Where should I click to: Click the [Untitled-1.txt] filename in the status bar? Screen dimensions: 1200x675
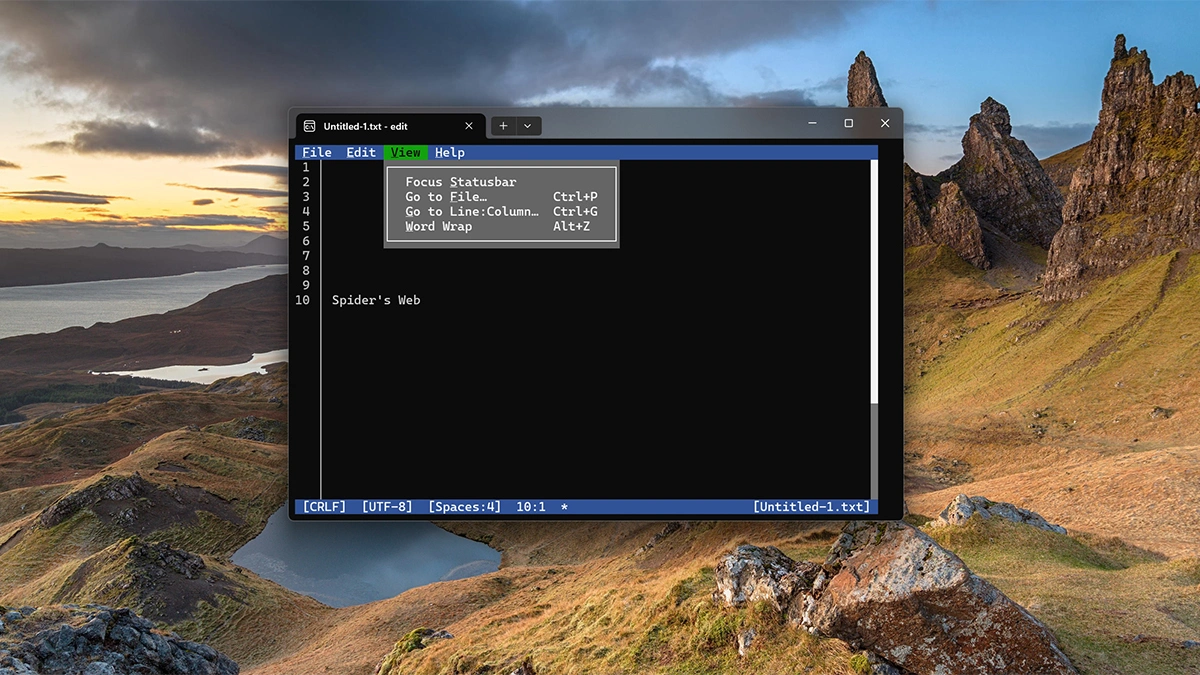811,507
